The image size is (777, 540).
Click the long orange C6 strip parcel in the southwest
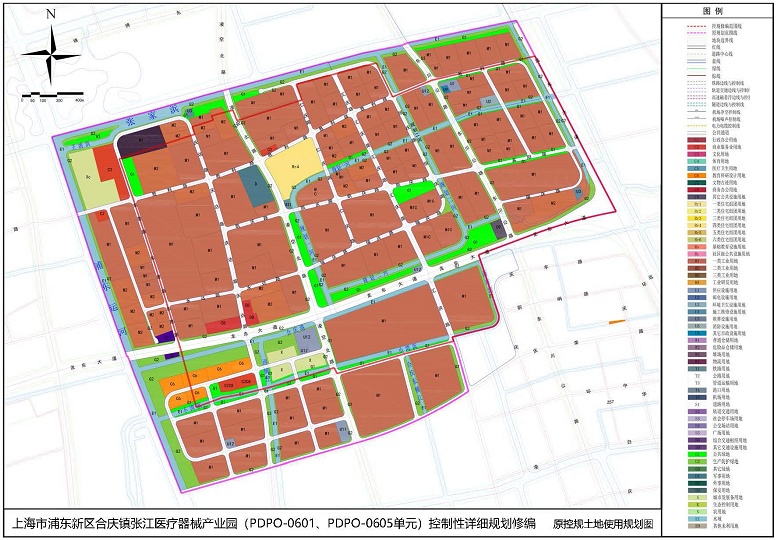[202, 376]
